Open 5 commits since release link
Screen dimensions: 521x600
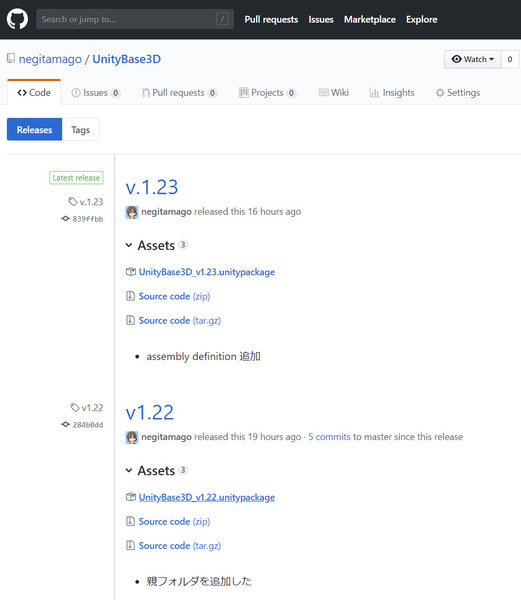(x=329, y=437)
